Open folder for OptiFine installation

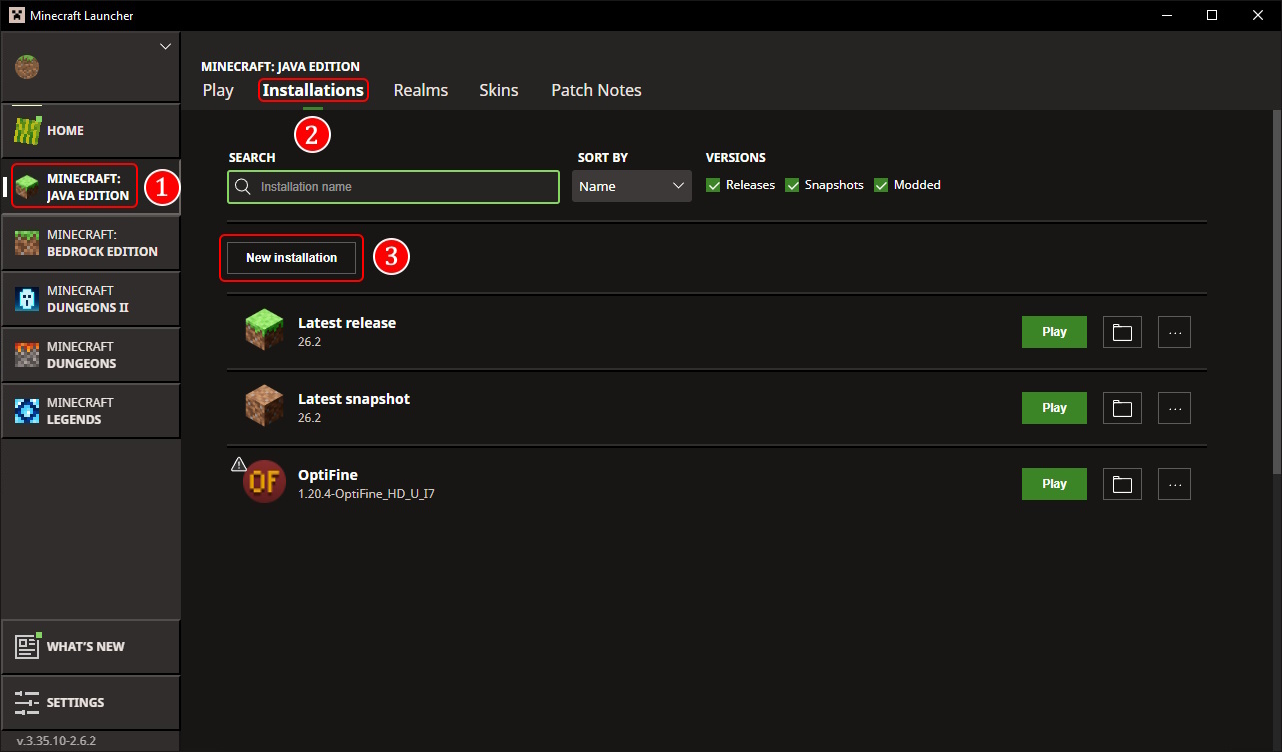tap(1122, 484)
